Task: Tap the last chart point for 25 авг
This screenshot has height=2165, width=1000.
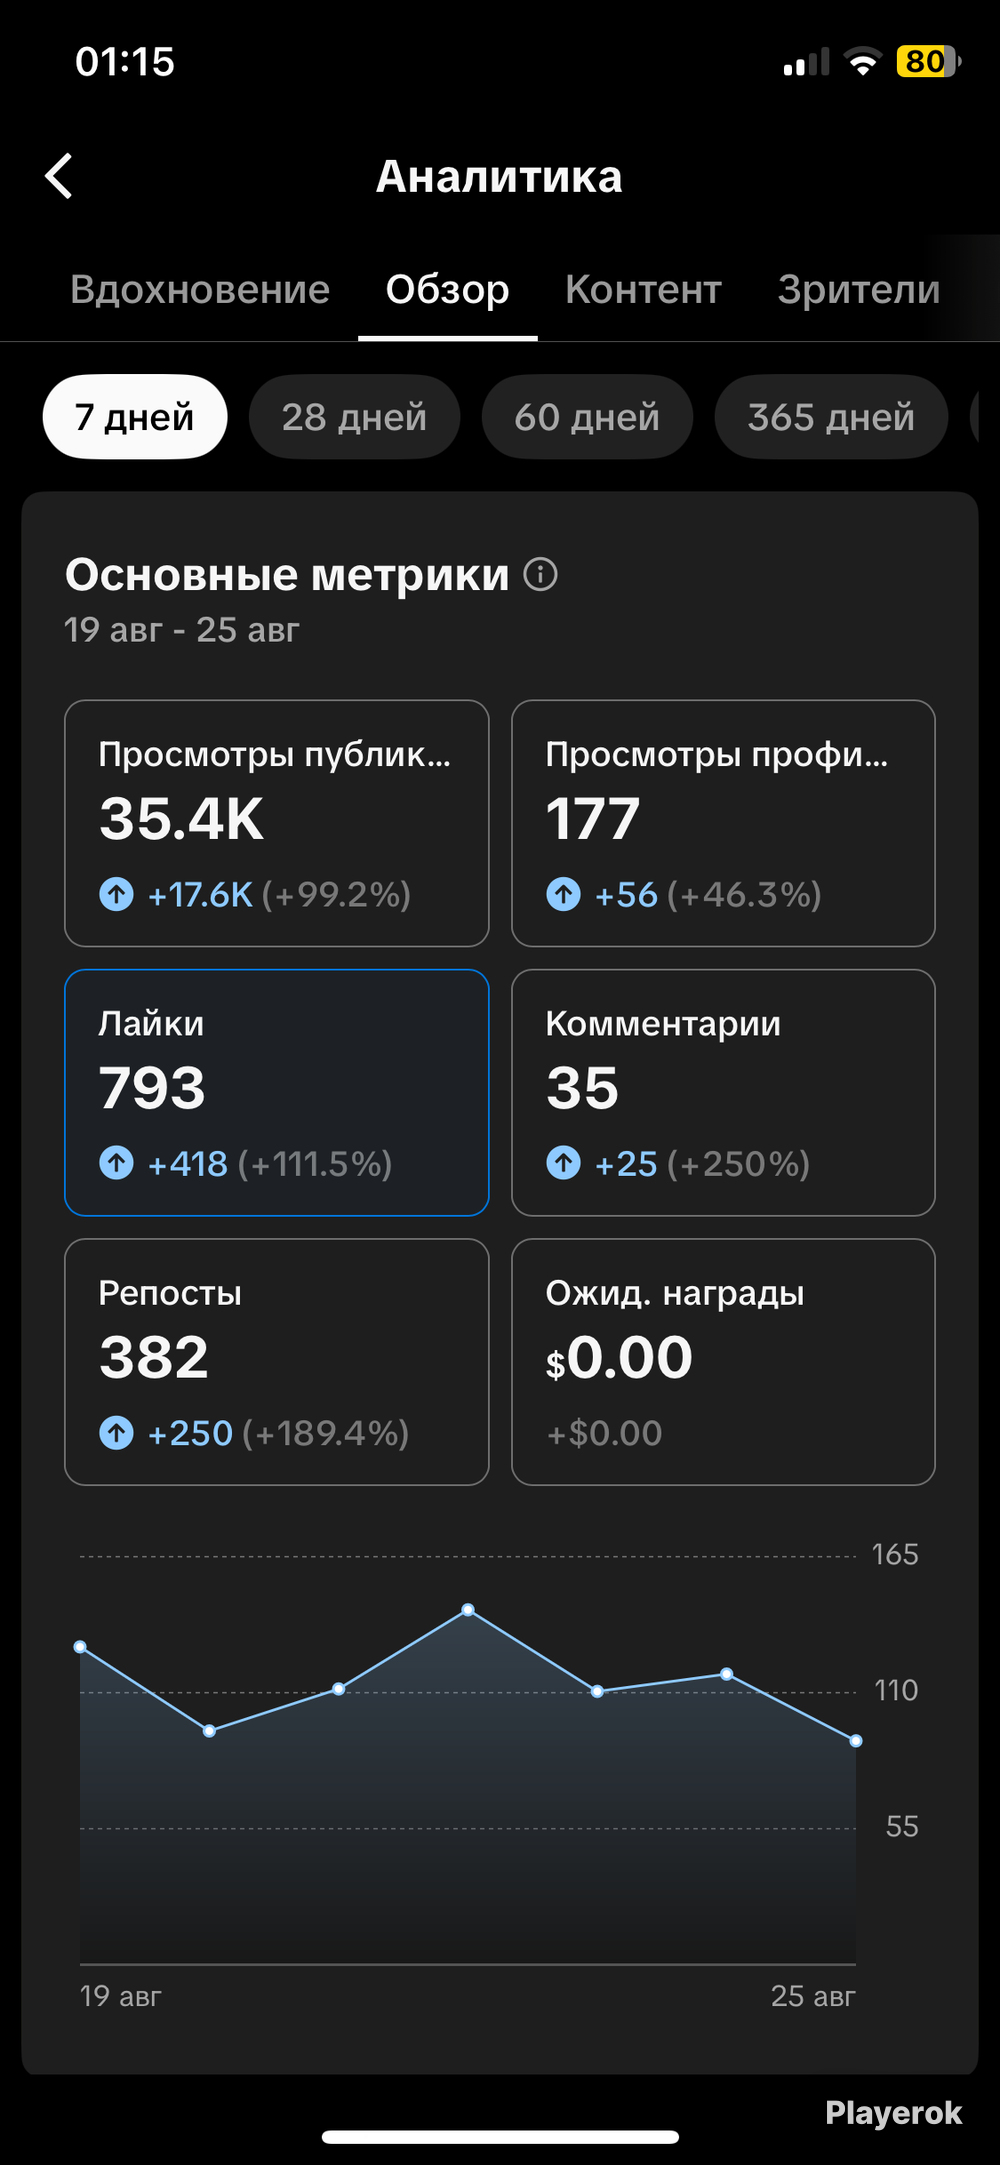Action: coord(856,1741)
